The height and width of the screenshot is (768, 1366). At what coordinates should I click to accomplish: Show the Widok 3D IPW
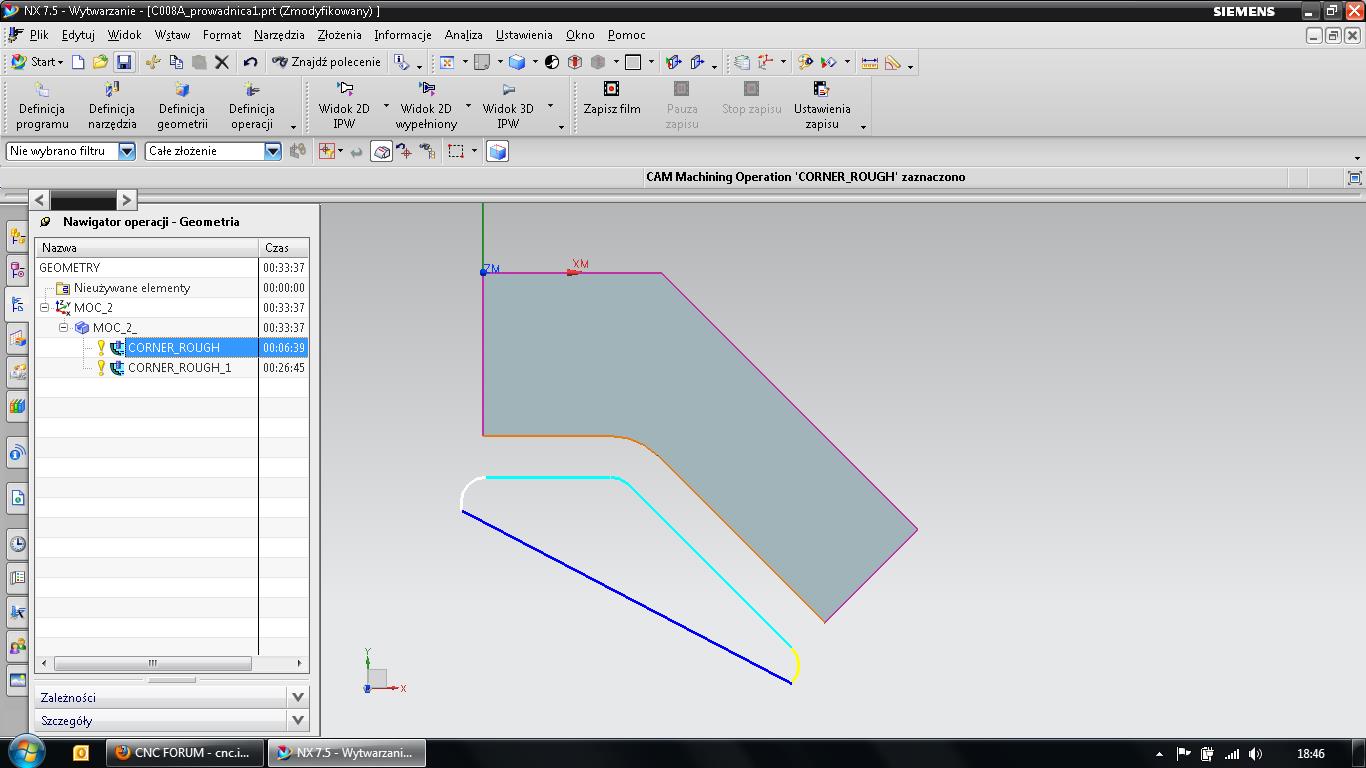(x=508, y=105)
